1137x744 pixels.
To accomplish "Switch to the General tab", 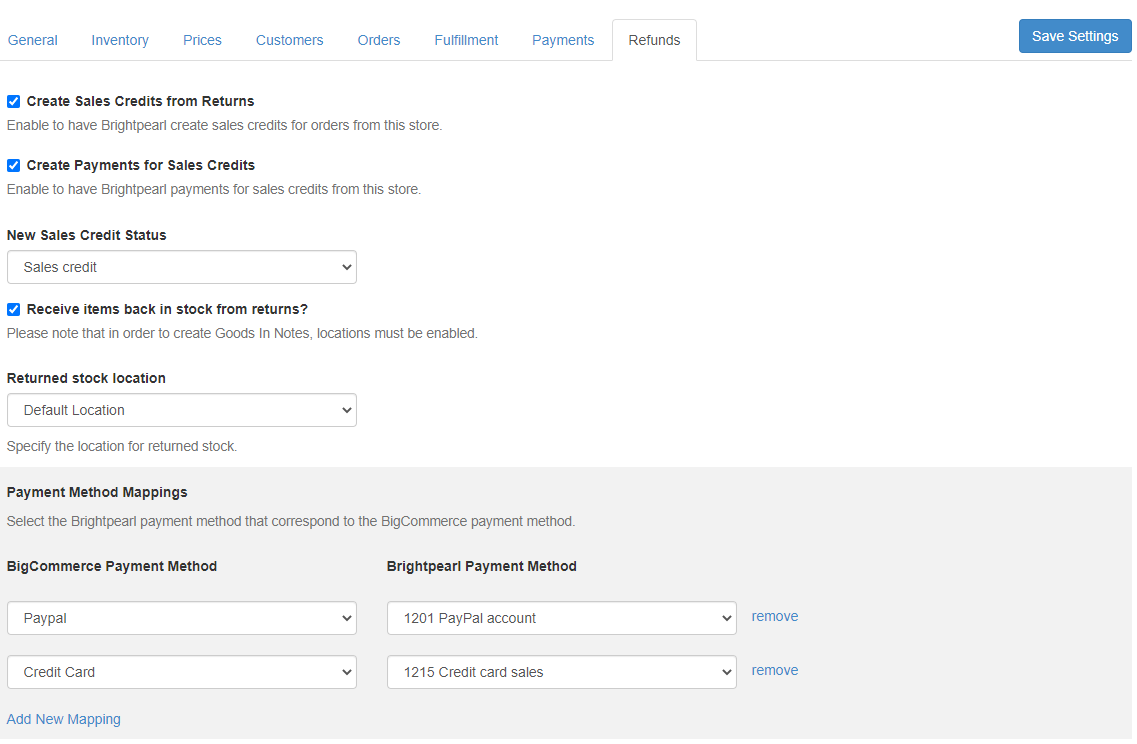I will (32, 40).
